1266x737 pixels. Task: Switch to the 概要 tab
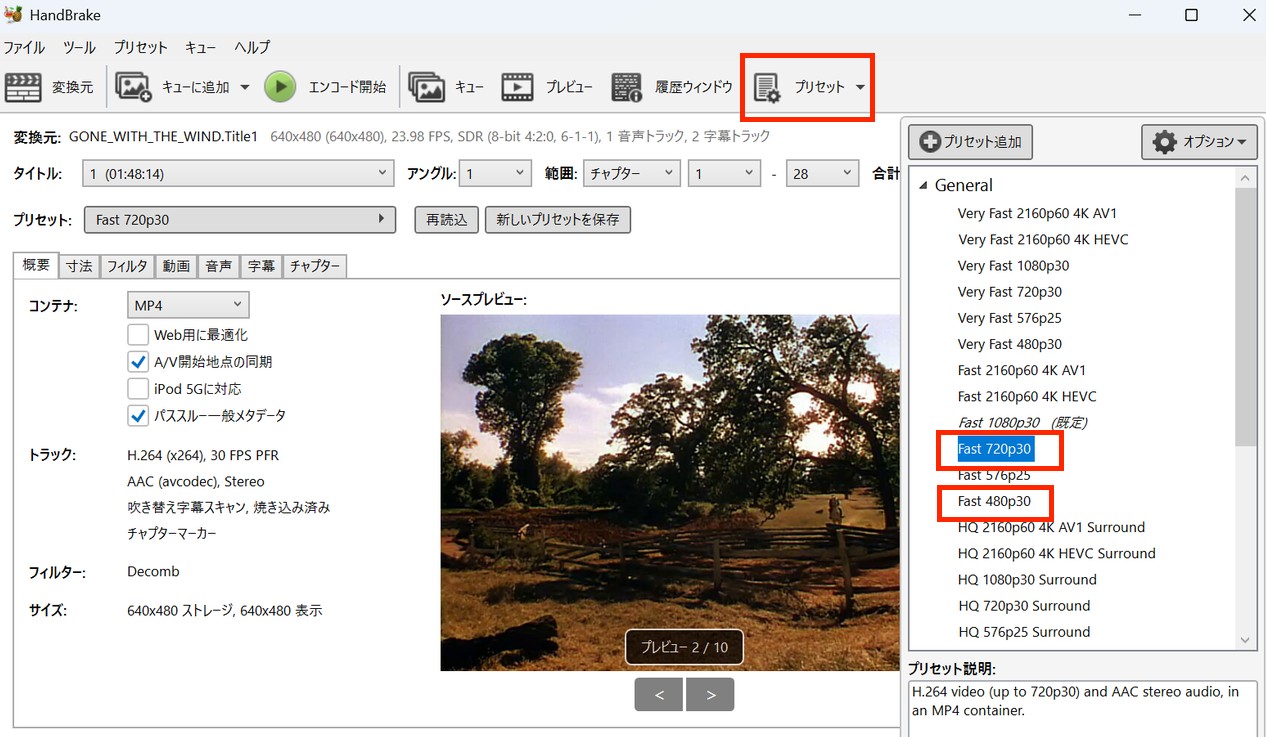(x=36, y=265)
